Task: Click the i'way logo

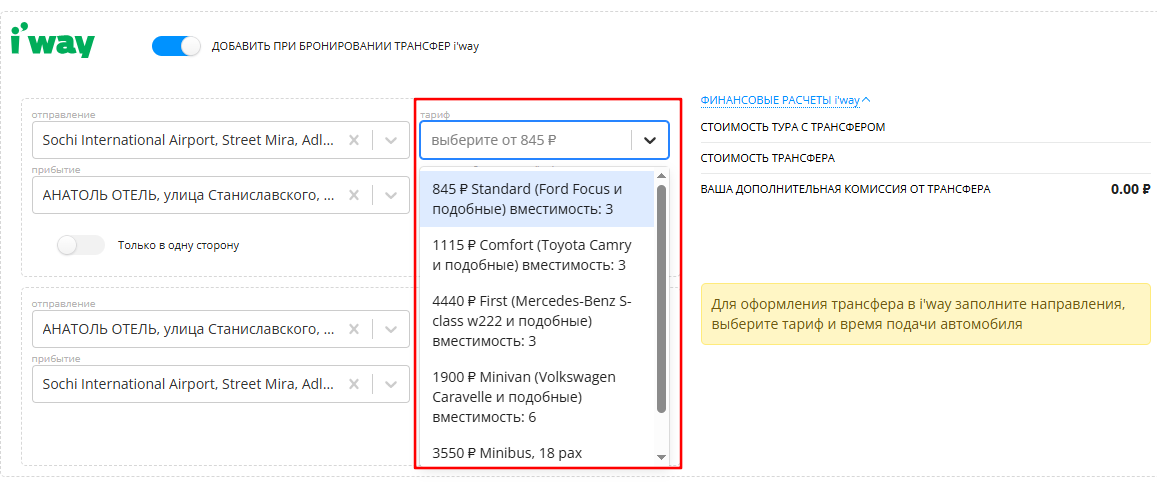Action: (52, 43)
